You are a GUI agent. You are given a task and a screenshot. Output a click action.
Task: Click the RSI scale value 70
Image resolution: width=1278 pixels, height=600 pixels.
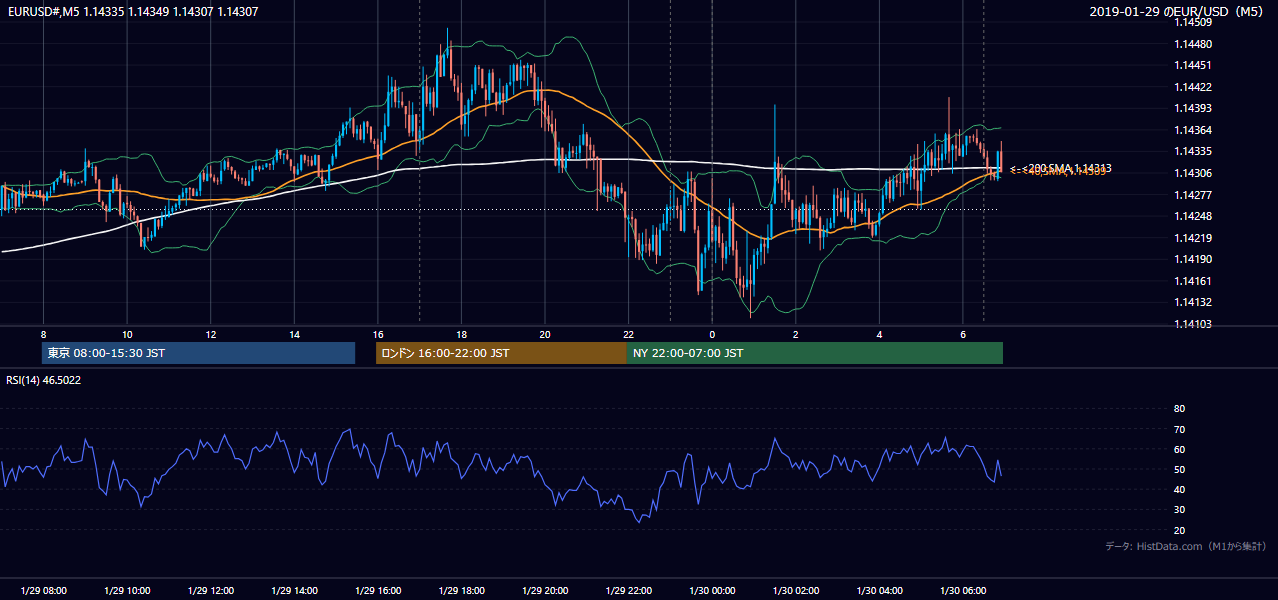[x=1179, y=429]
